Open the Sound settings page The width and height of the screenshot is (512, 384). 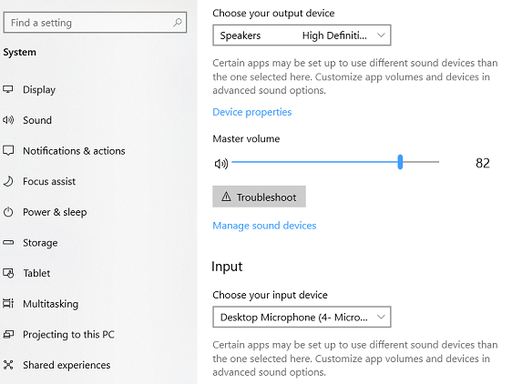37,120
